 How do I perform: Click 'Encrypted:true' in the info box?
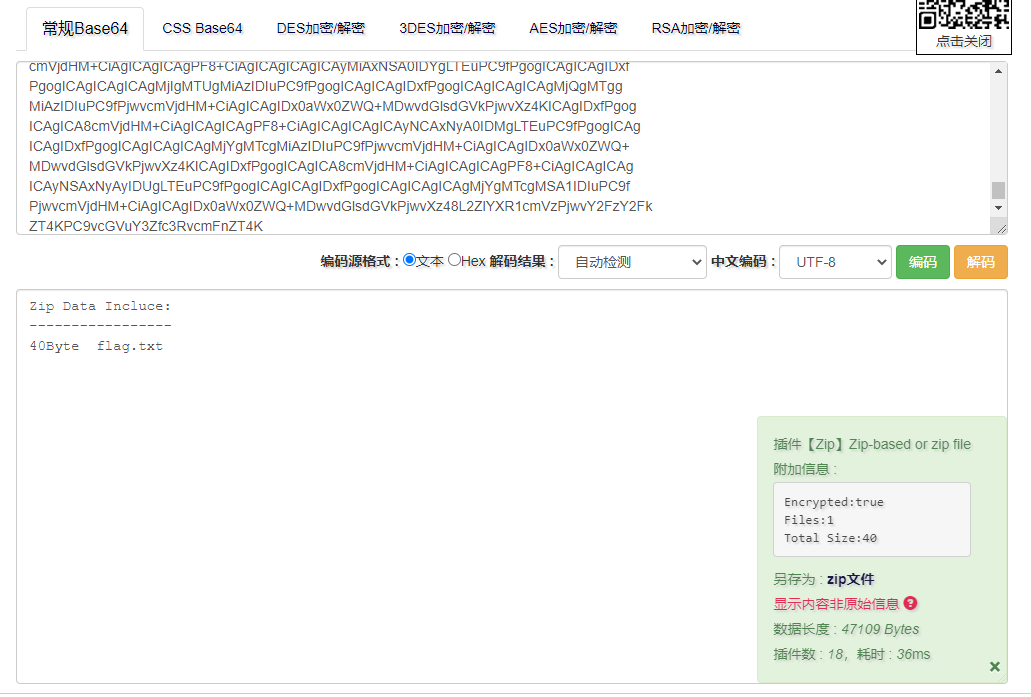pos(834,502)
